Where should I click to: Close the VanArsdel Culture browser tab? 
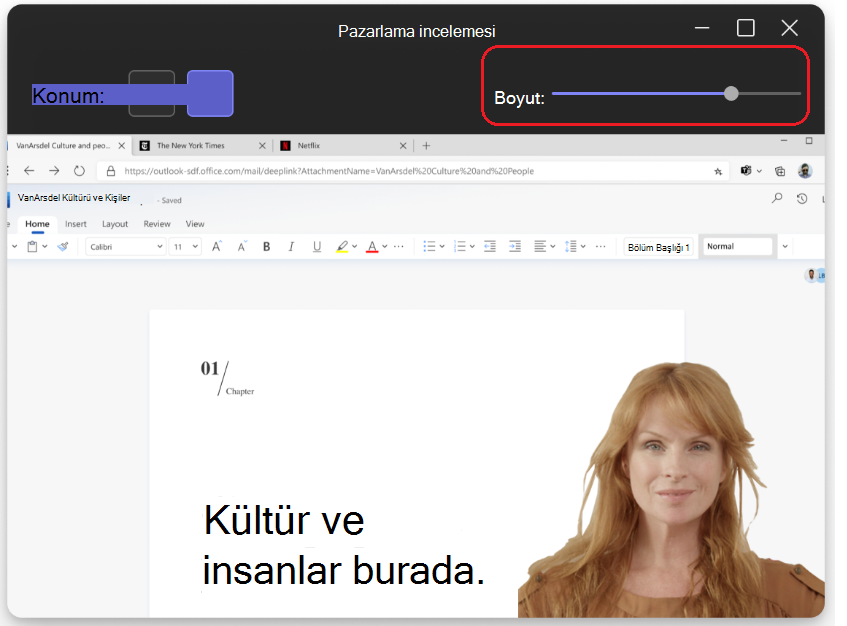[x=122, y=146]
